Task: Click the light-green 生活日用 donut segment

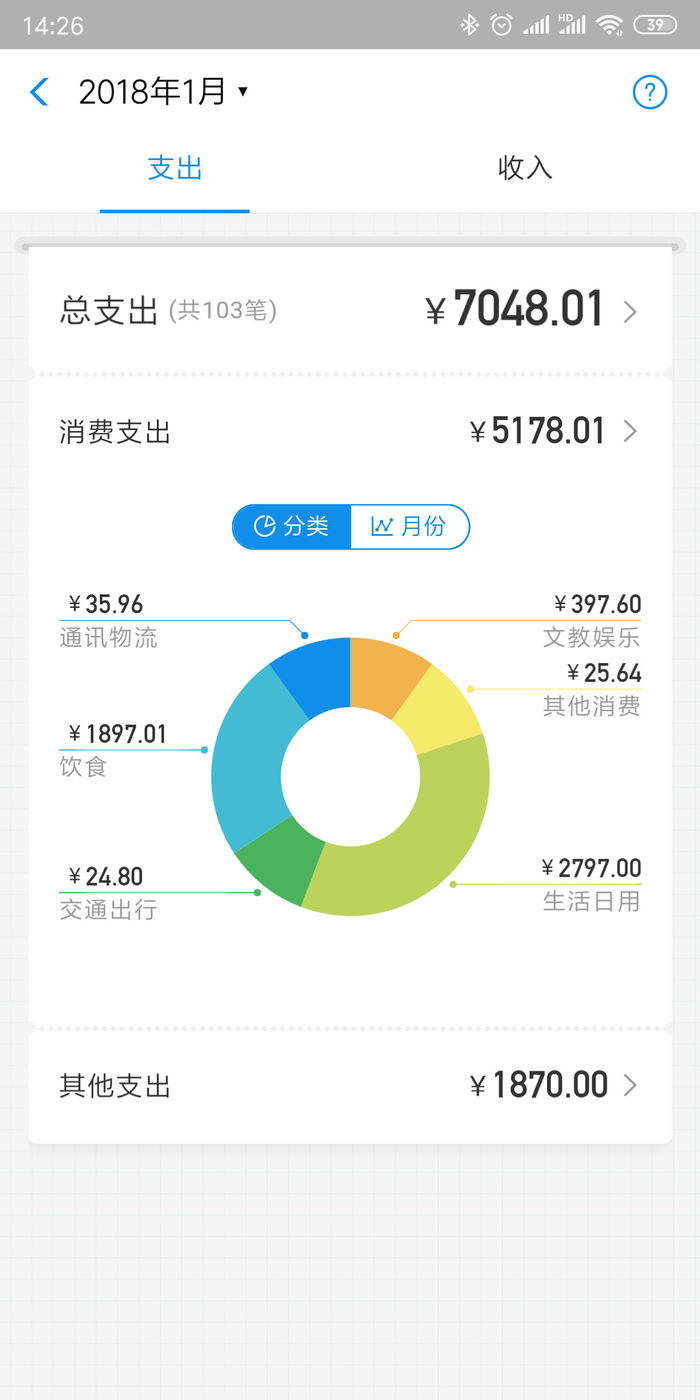Action: [x=420, y=850]
